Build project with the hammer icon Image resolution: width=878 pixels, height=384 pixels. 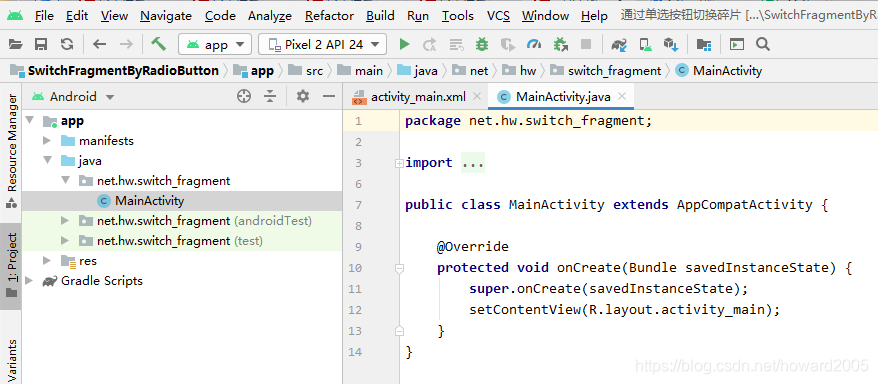pyautogui.click(x=158, y=44)
